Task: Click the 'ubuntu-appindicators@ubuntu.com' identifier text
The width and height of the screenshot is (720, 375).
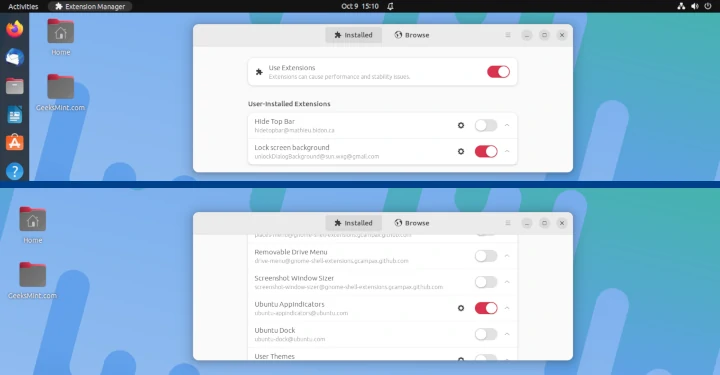Action: [x=301, y=313]
